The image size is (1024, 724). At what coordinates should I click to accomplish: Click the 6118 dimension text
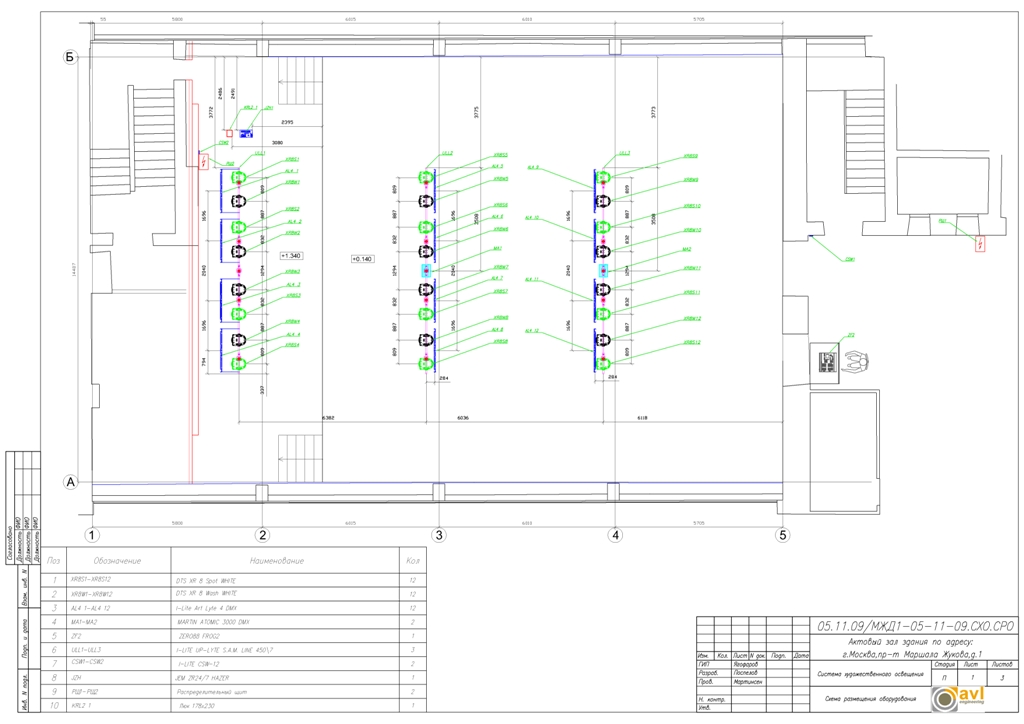coord(642,418)
